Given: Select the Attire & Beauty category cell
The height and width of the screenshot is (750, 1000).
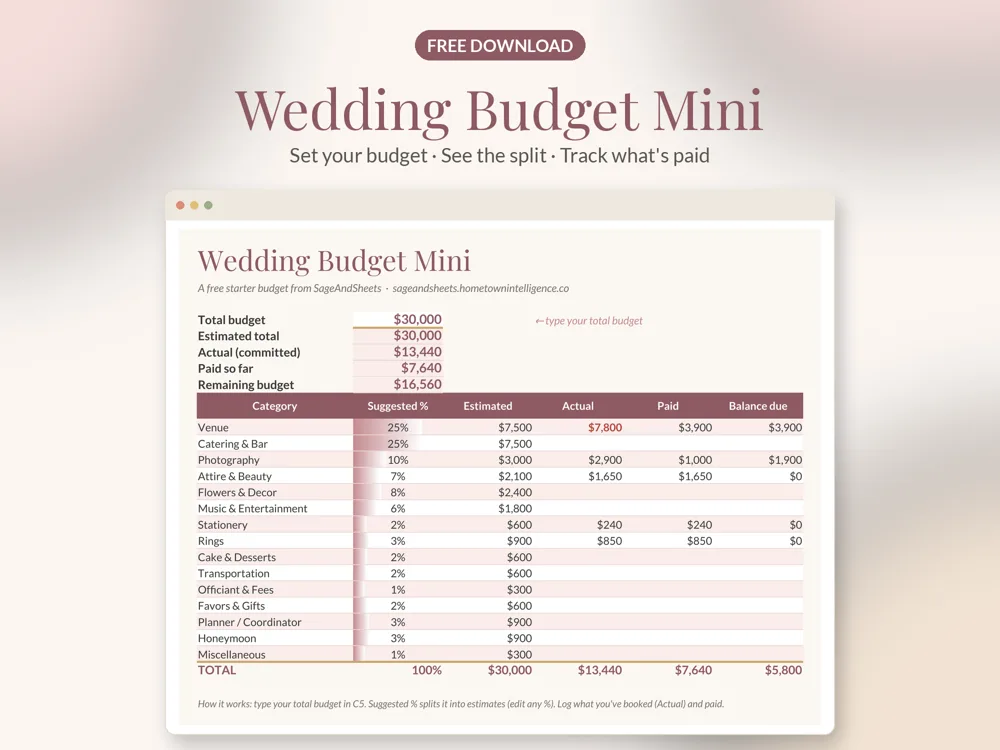Looking at the screenshot, I should pyautogui.click(x=274, y=476).
